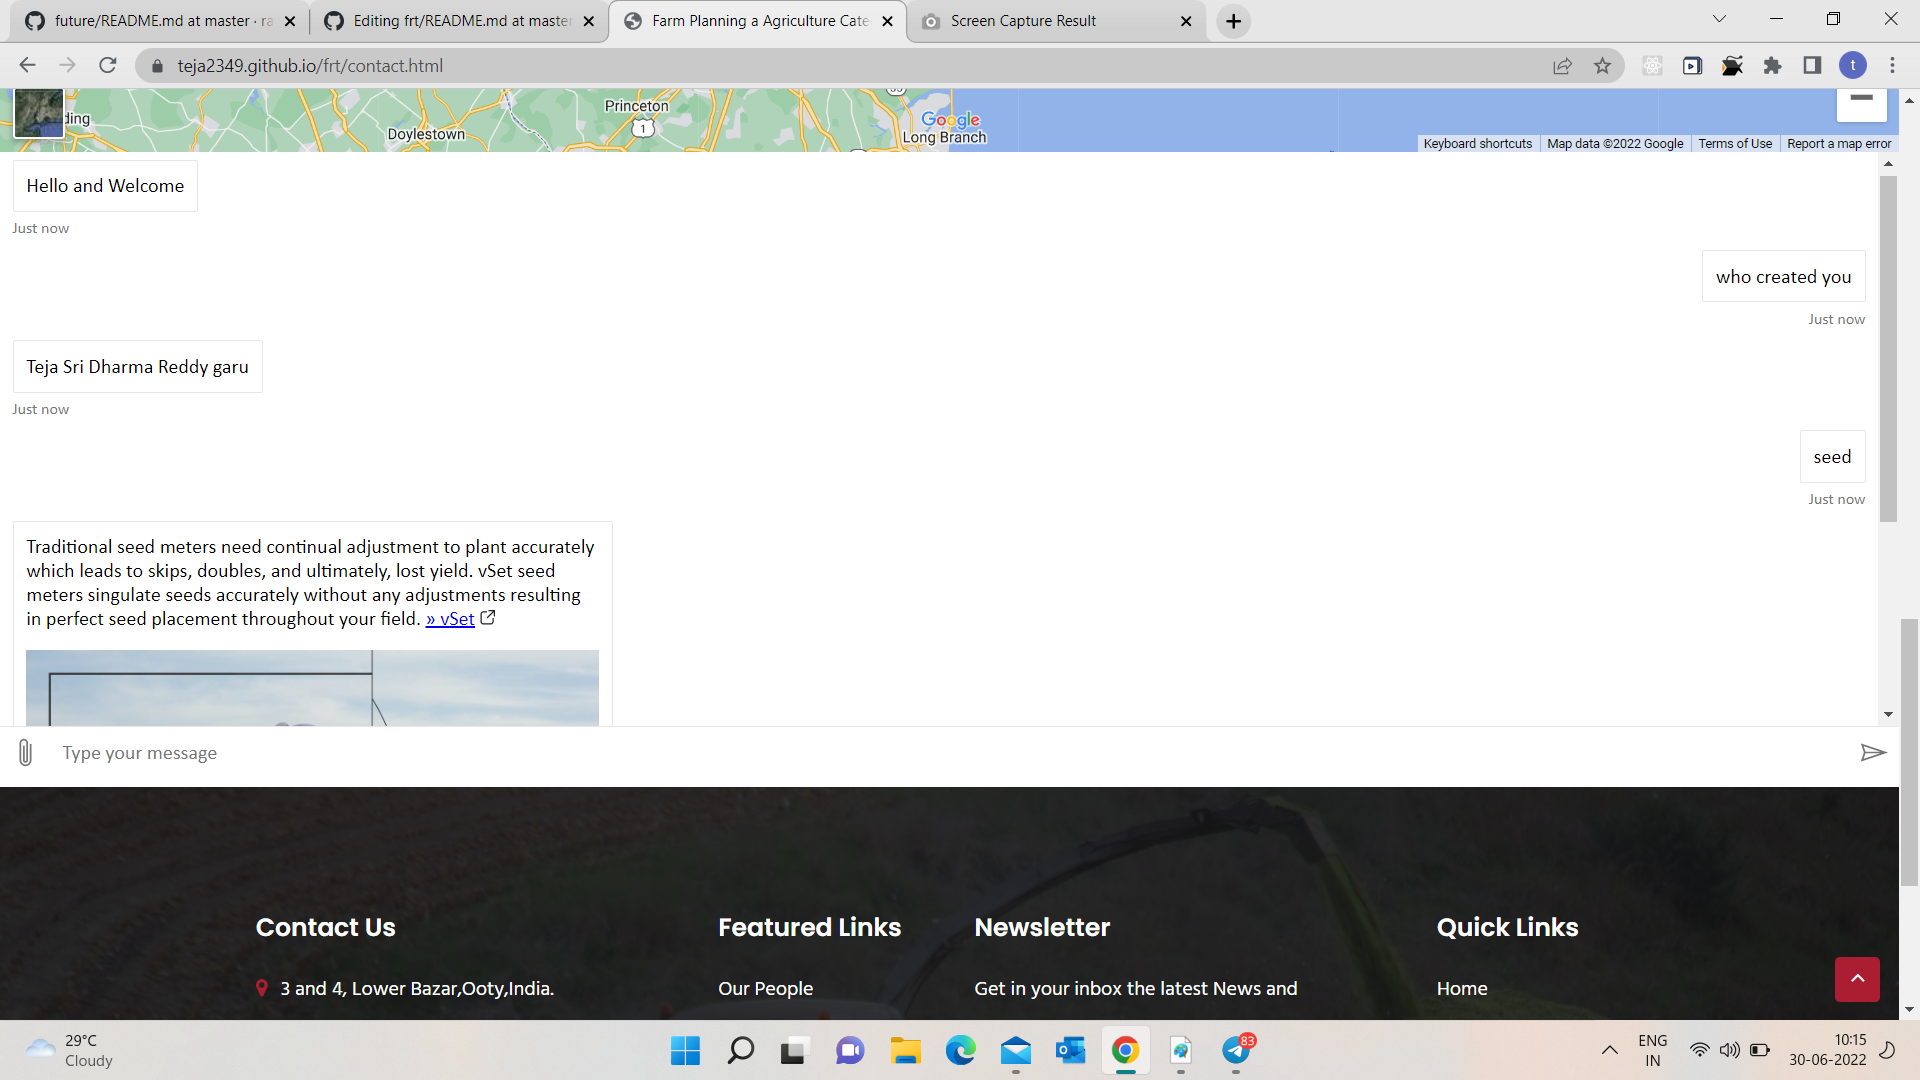Zoom out on the map

point(1861,100)
